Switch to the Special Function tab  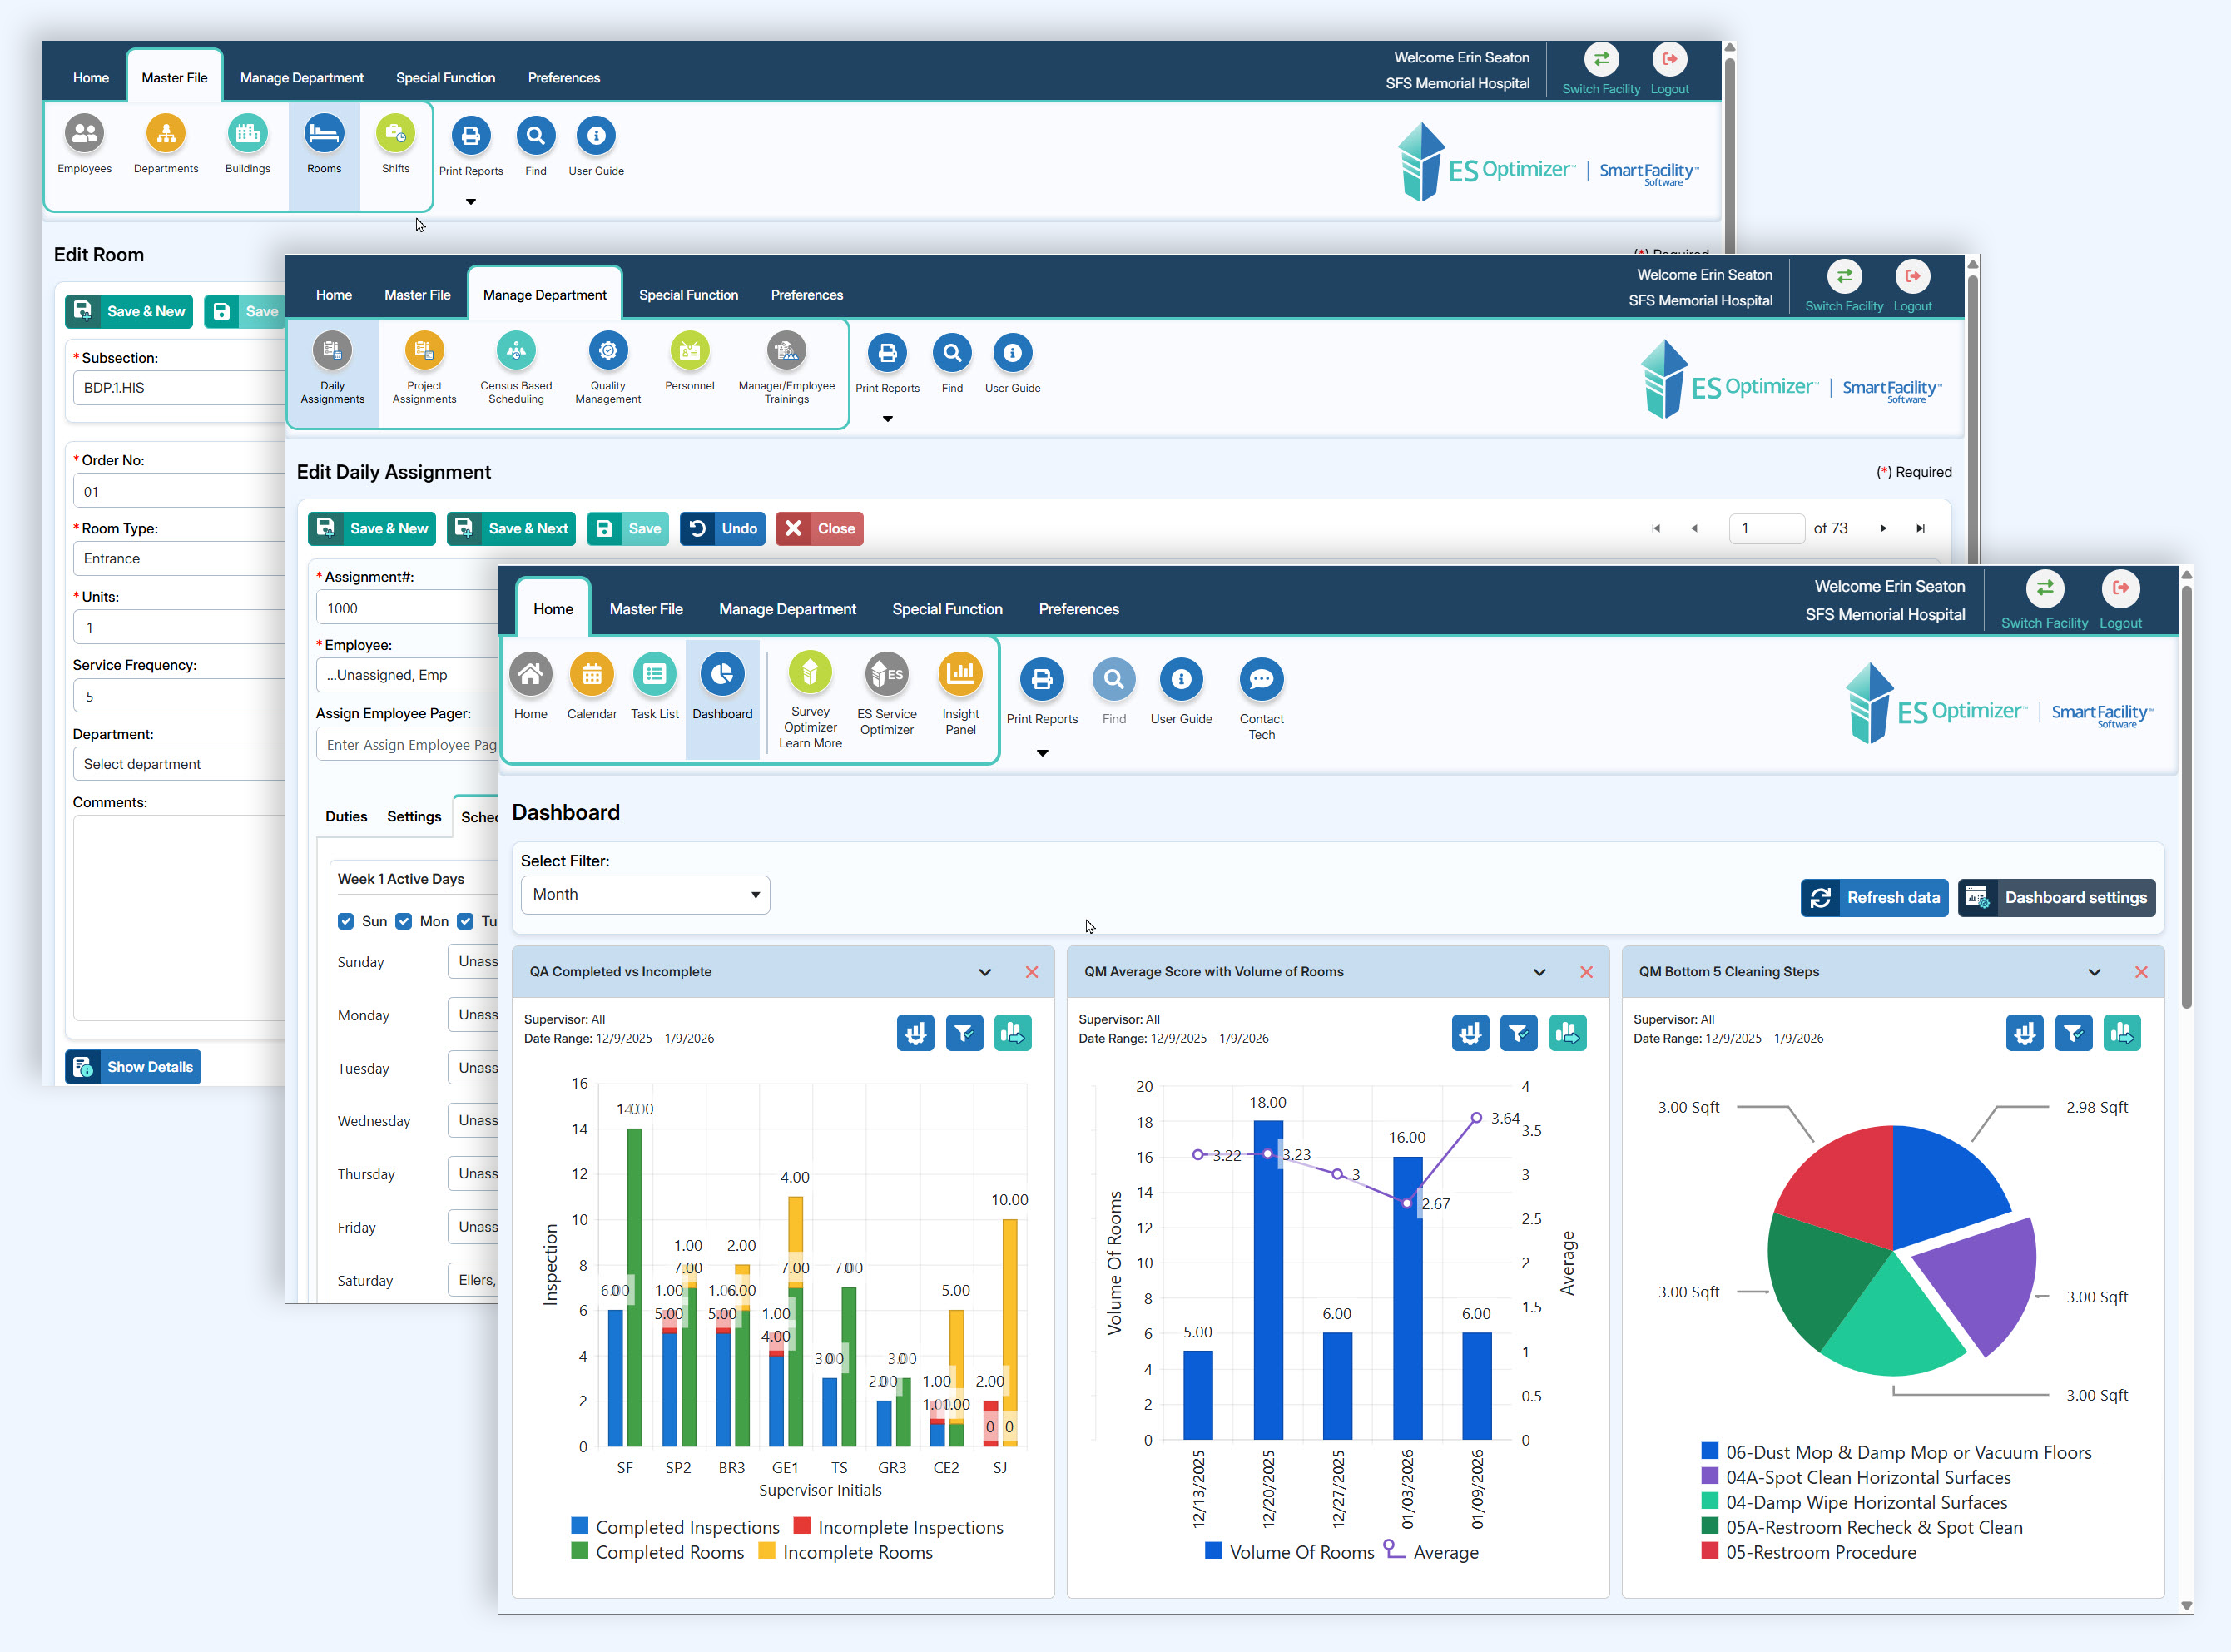click(946, 609)
